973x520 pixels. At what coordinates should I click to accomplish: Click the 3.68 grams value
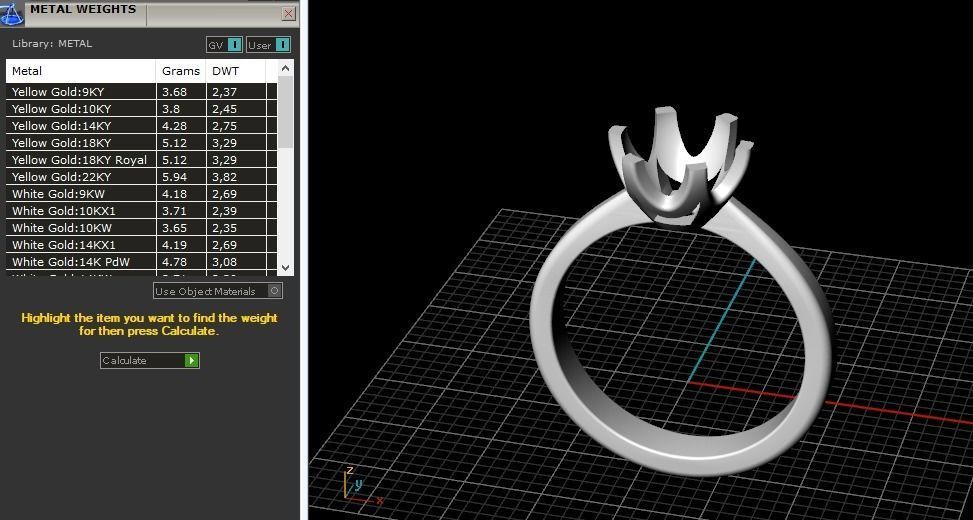[174, 92]
